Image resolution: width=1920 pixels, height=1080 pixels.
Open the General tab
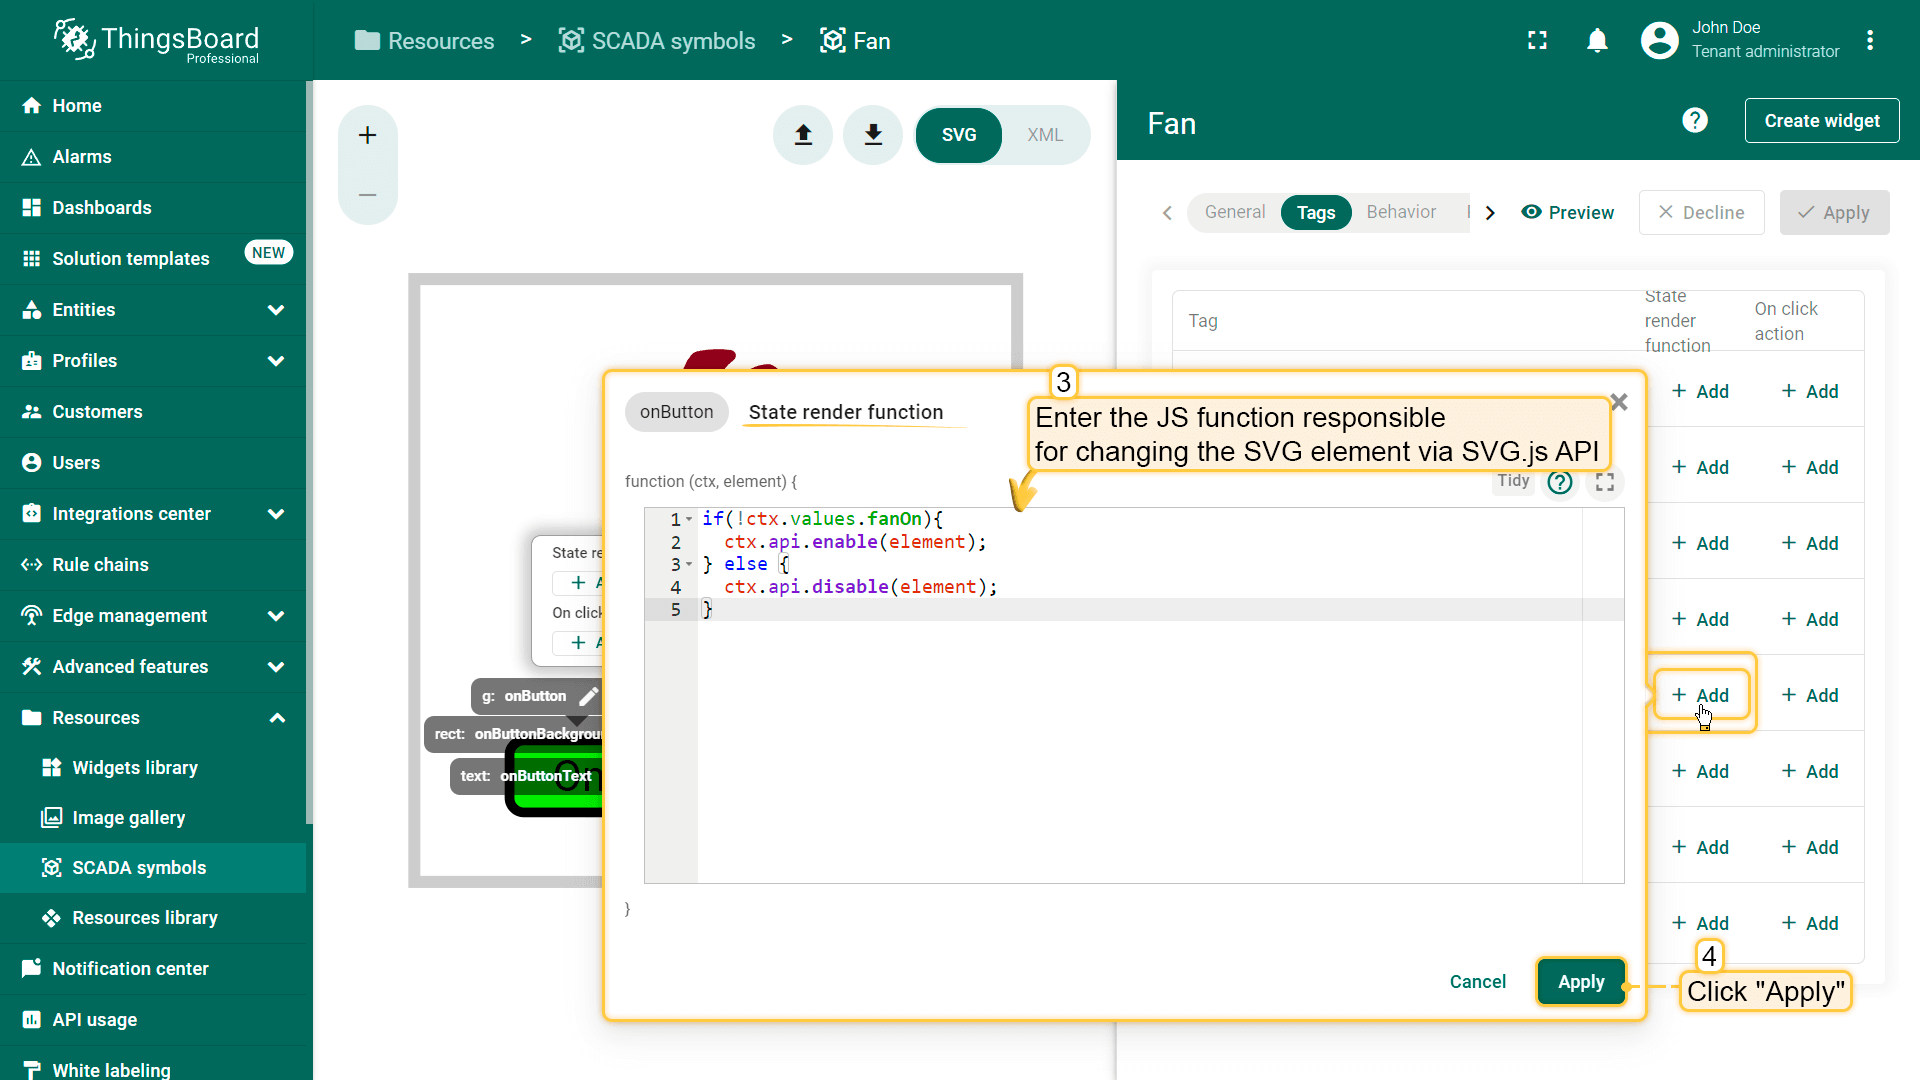1234,212
